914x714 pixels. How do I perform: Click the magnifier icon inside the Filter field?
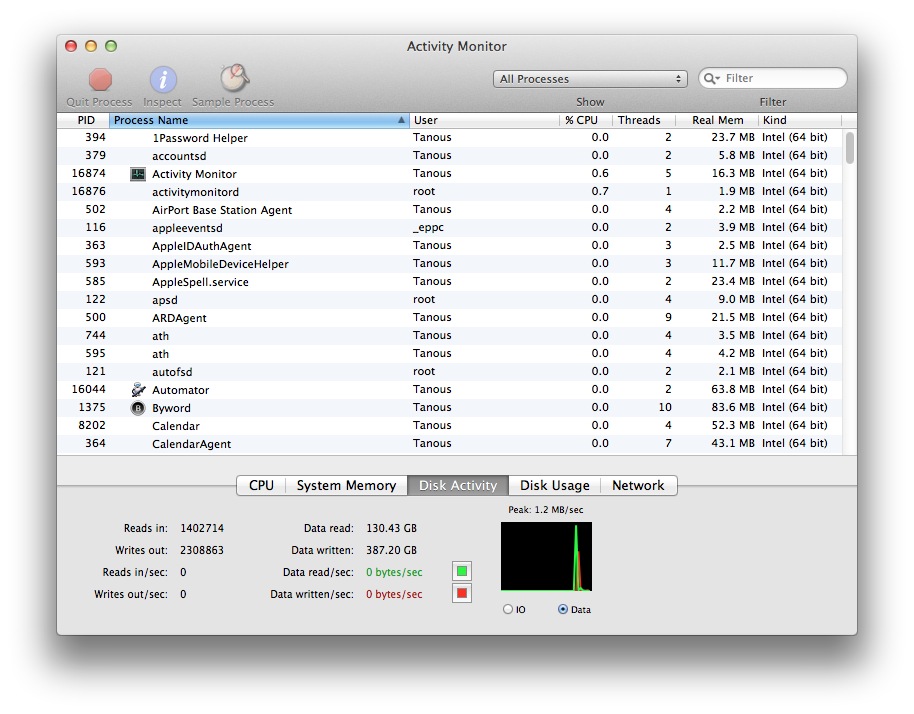point(710,77)
